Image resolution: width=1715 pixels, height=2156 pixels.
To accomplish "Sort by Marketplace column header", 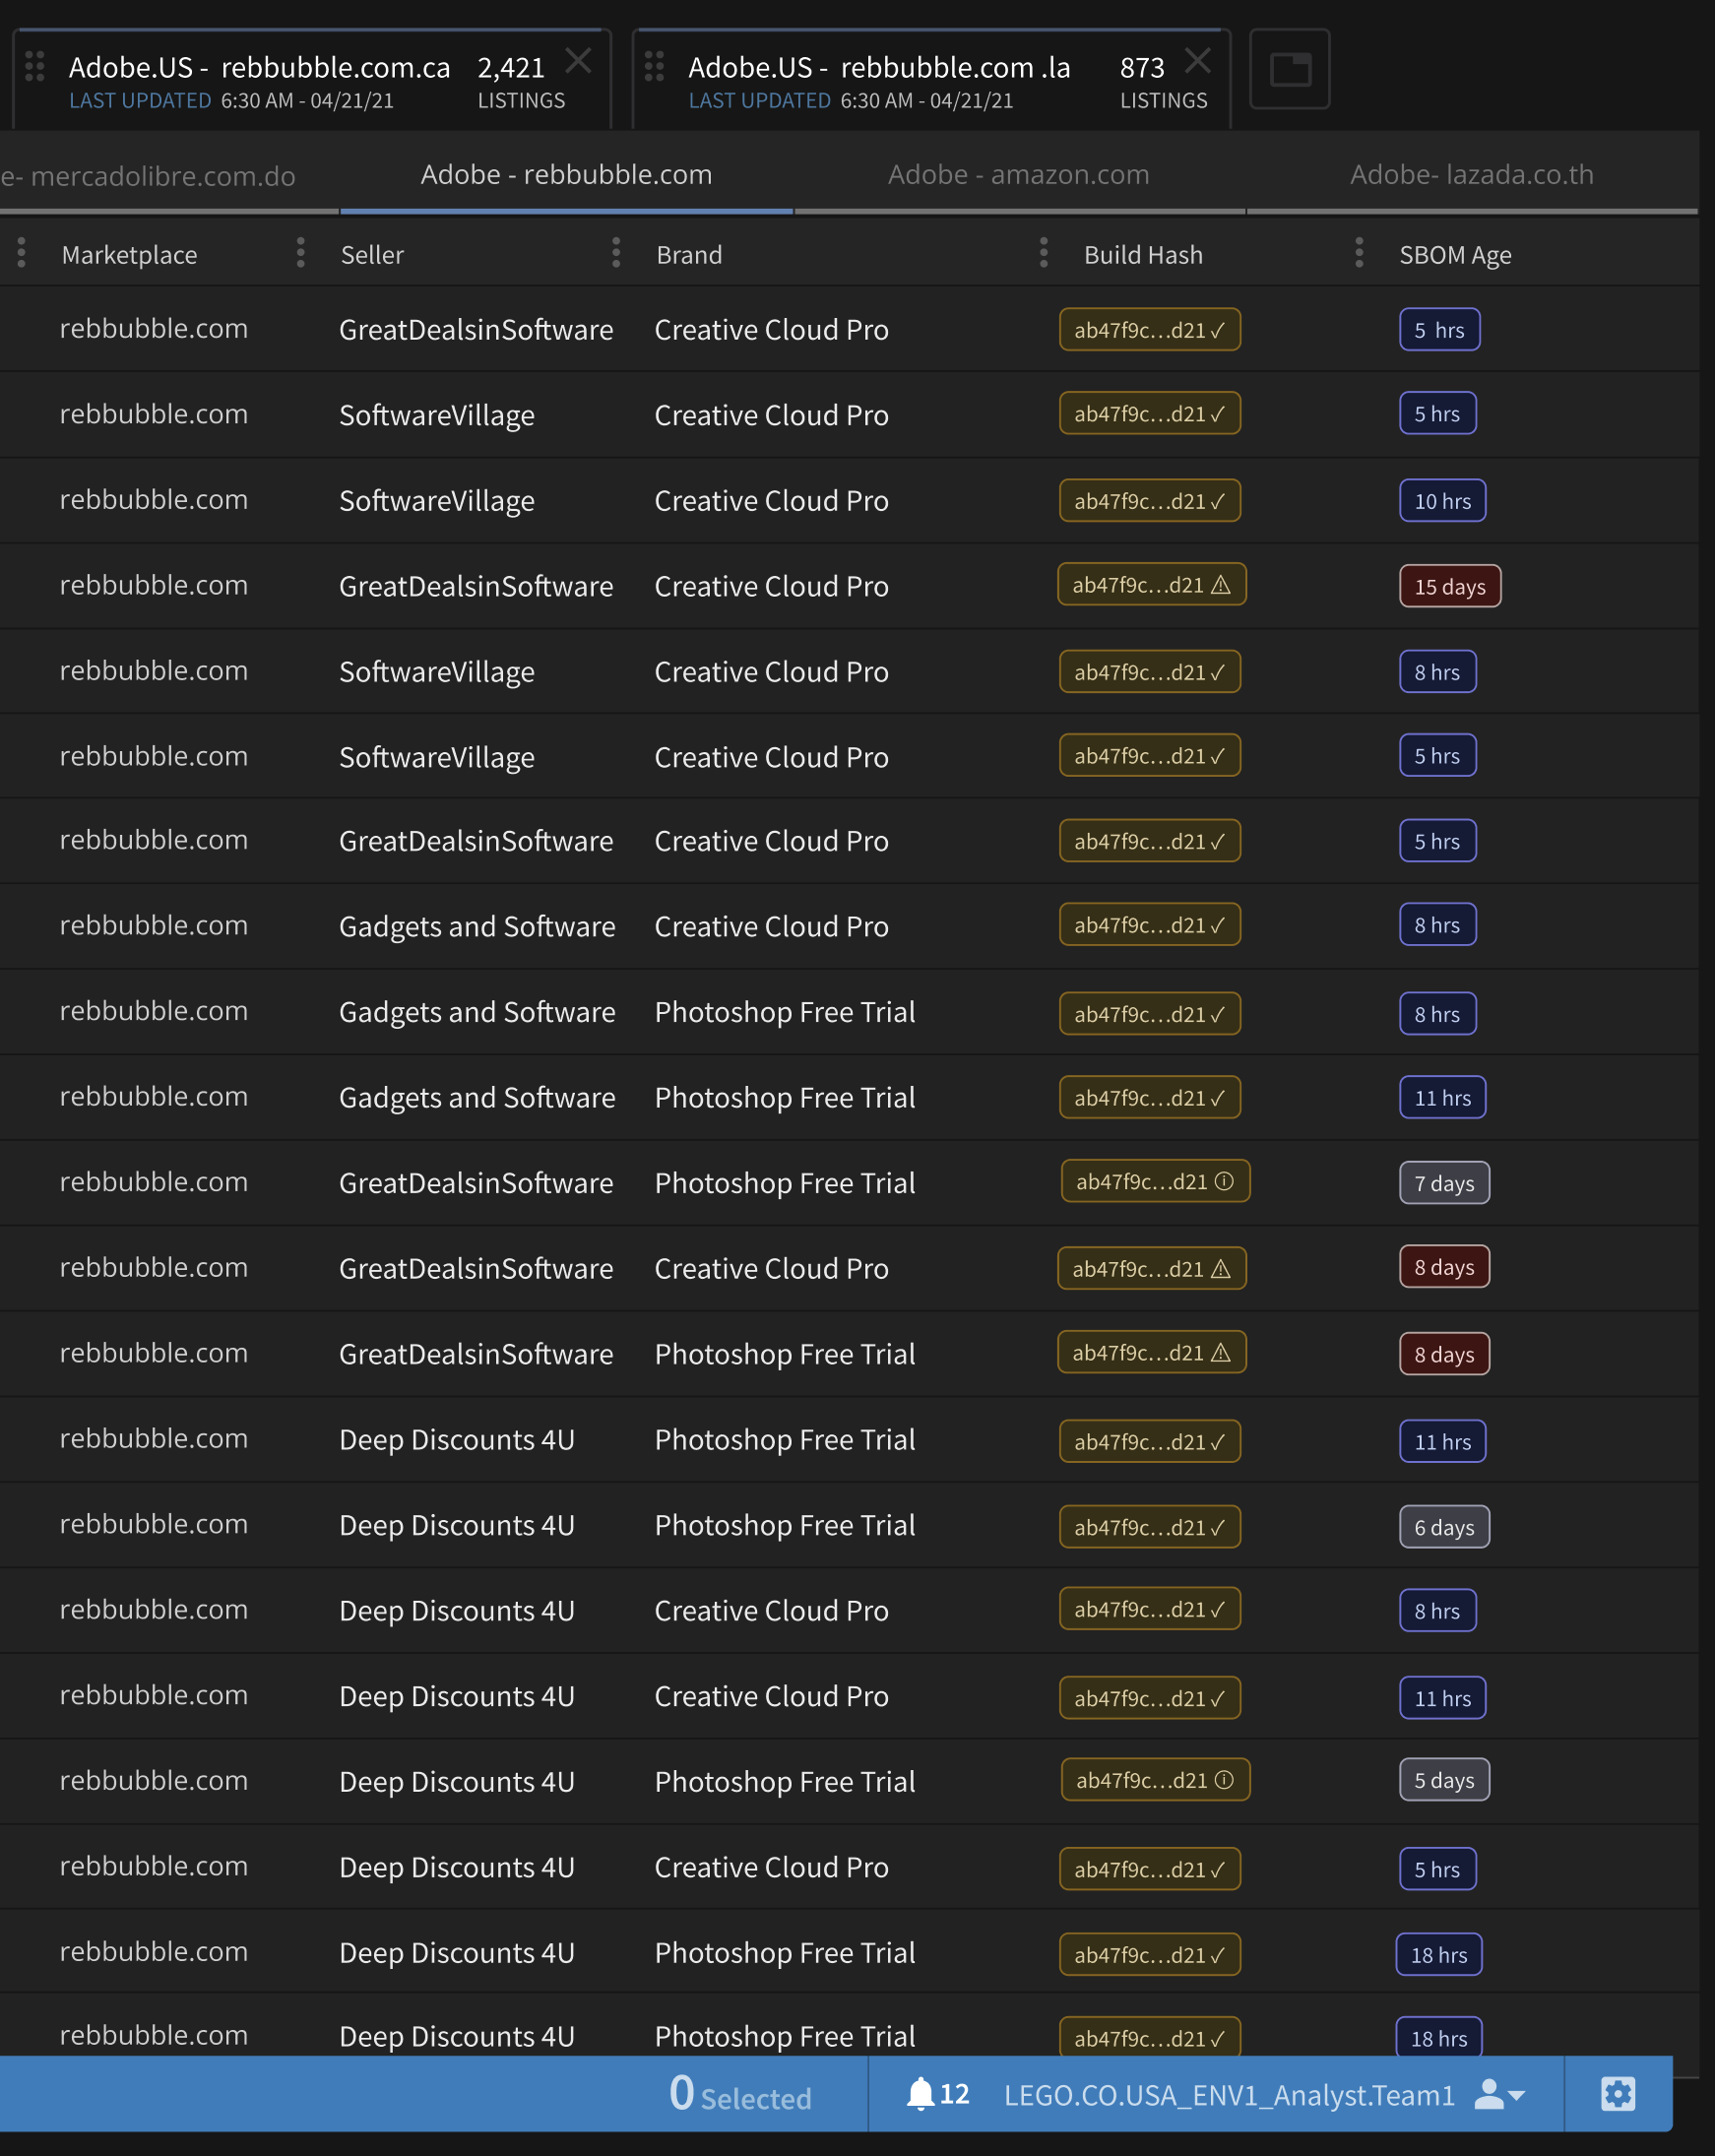I will [x=130, y=255].
